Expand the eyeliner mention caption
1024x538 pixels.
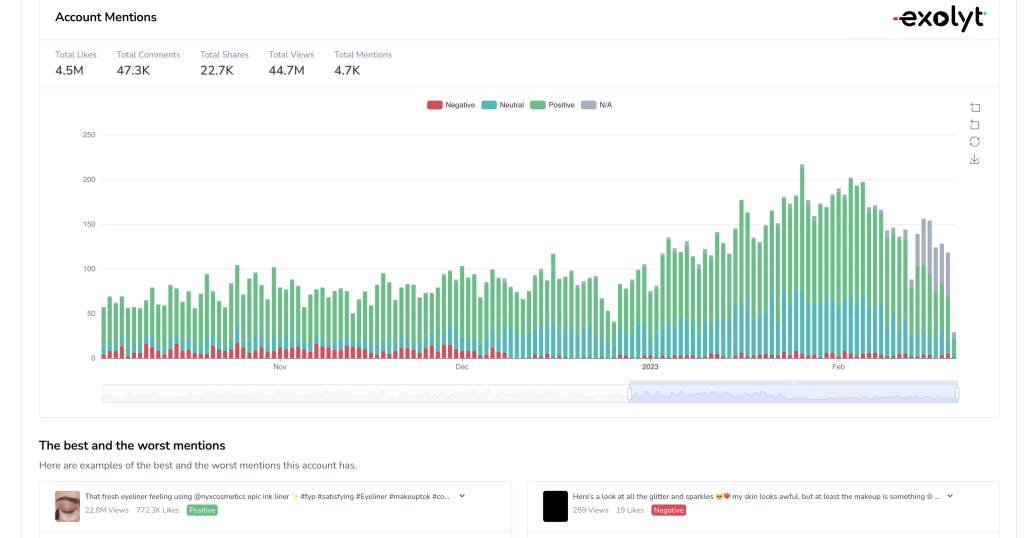(x=462, y=496)
